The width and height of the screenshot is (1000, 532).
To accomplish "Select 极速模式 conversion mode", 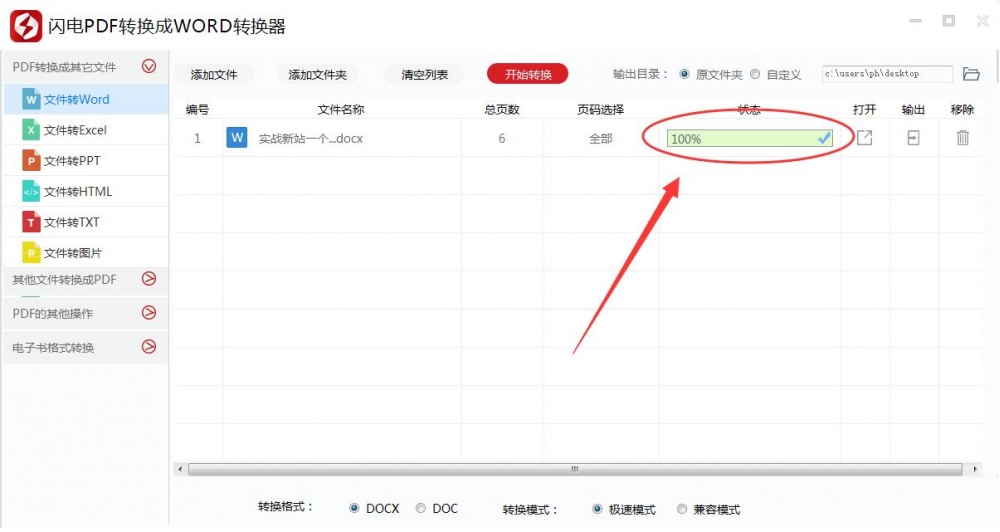I will (597, 509).
